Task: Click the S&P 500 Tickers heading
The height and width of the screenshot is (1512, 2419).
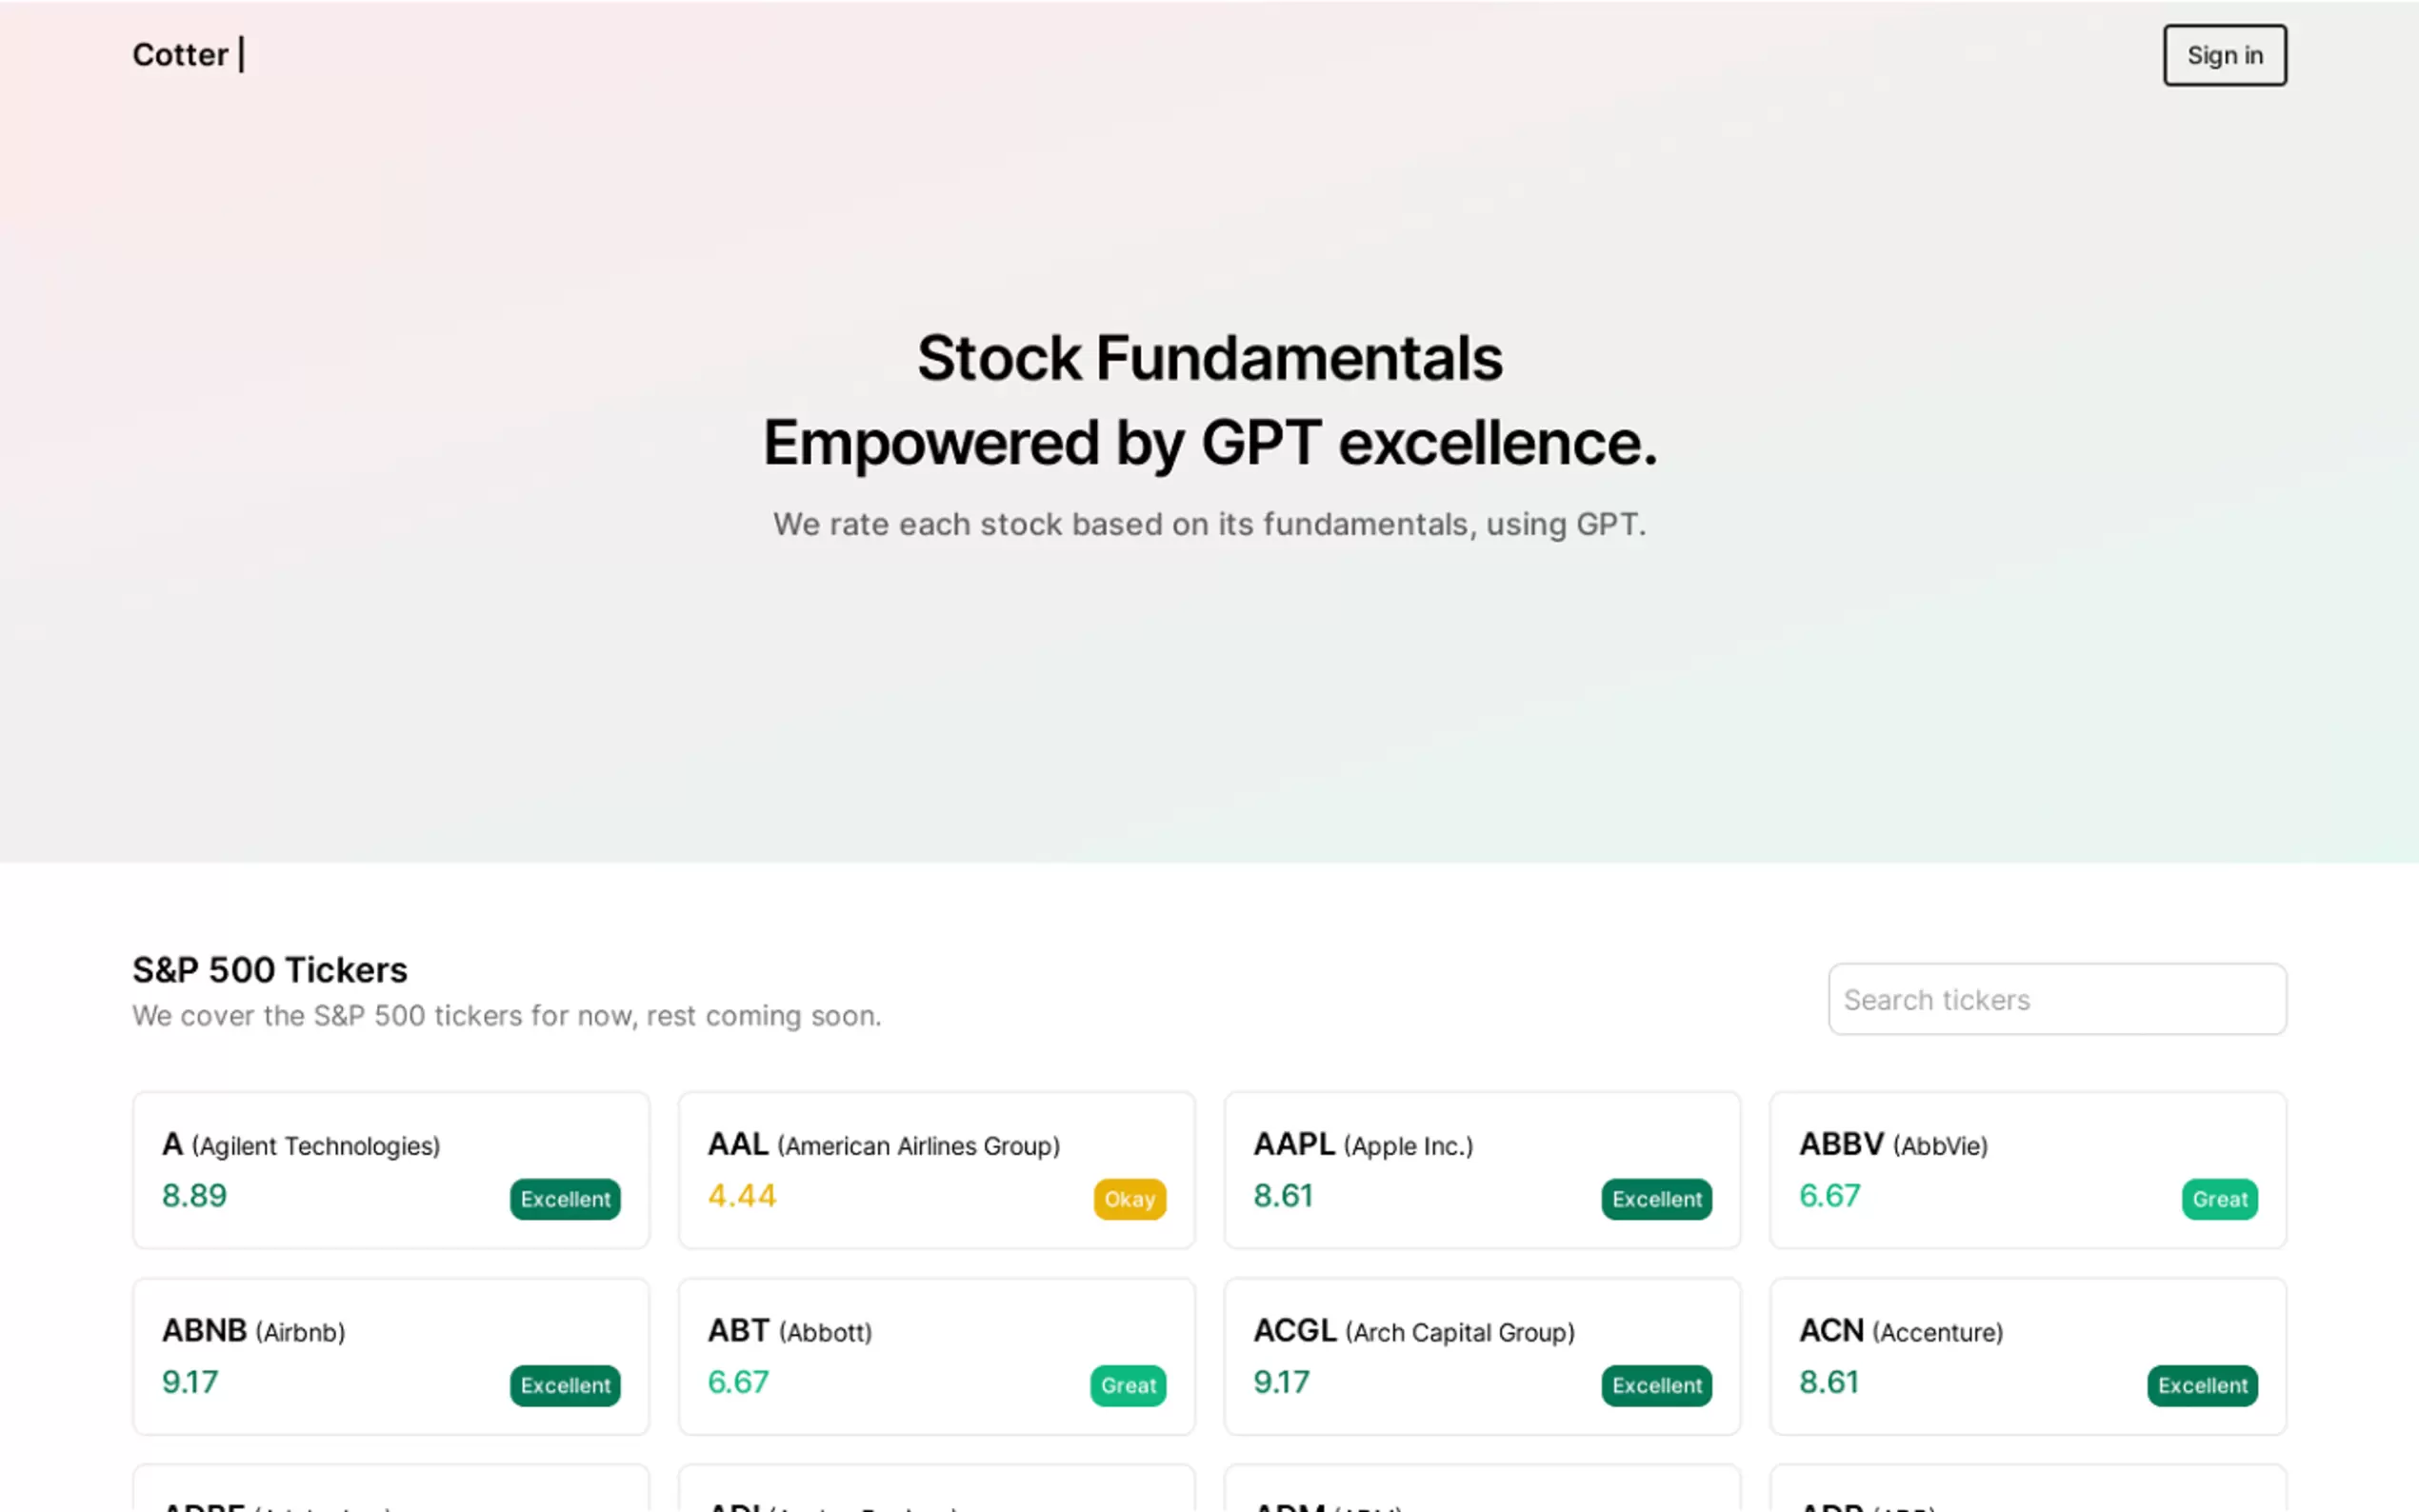Action: [270, 970]
